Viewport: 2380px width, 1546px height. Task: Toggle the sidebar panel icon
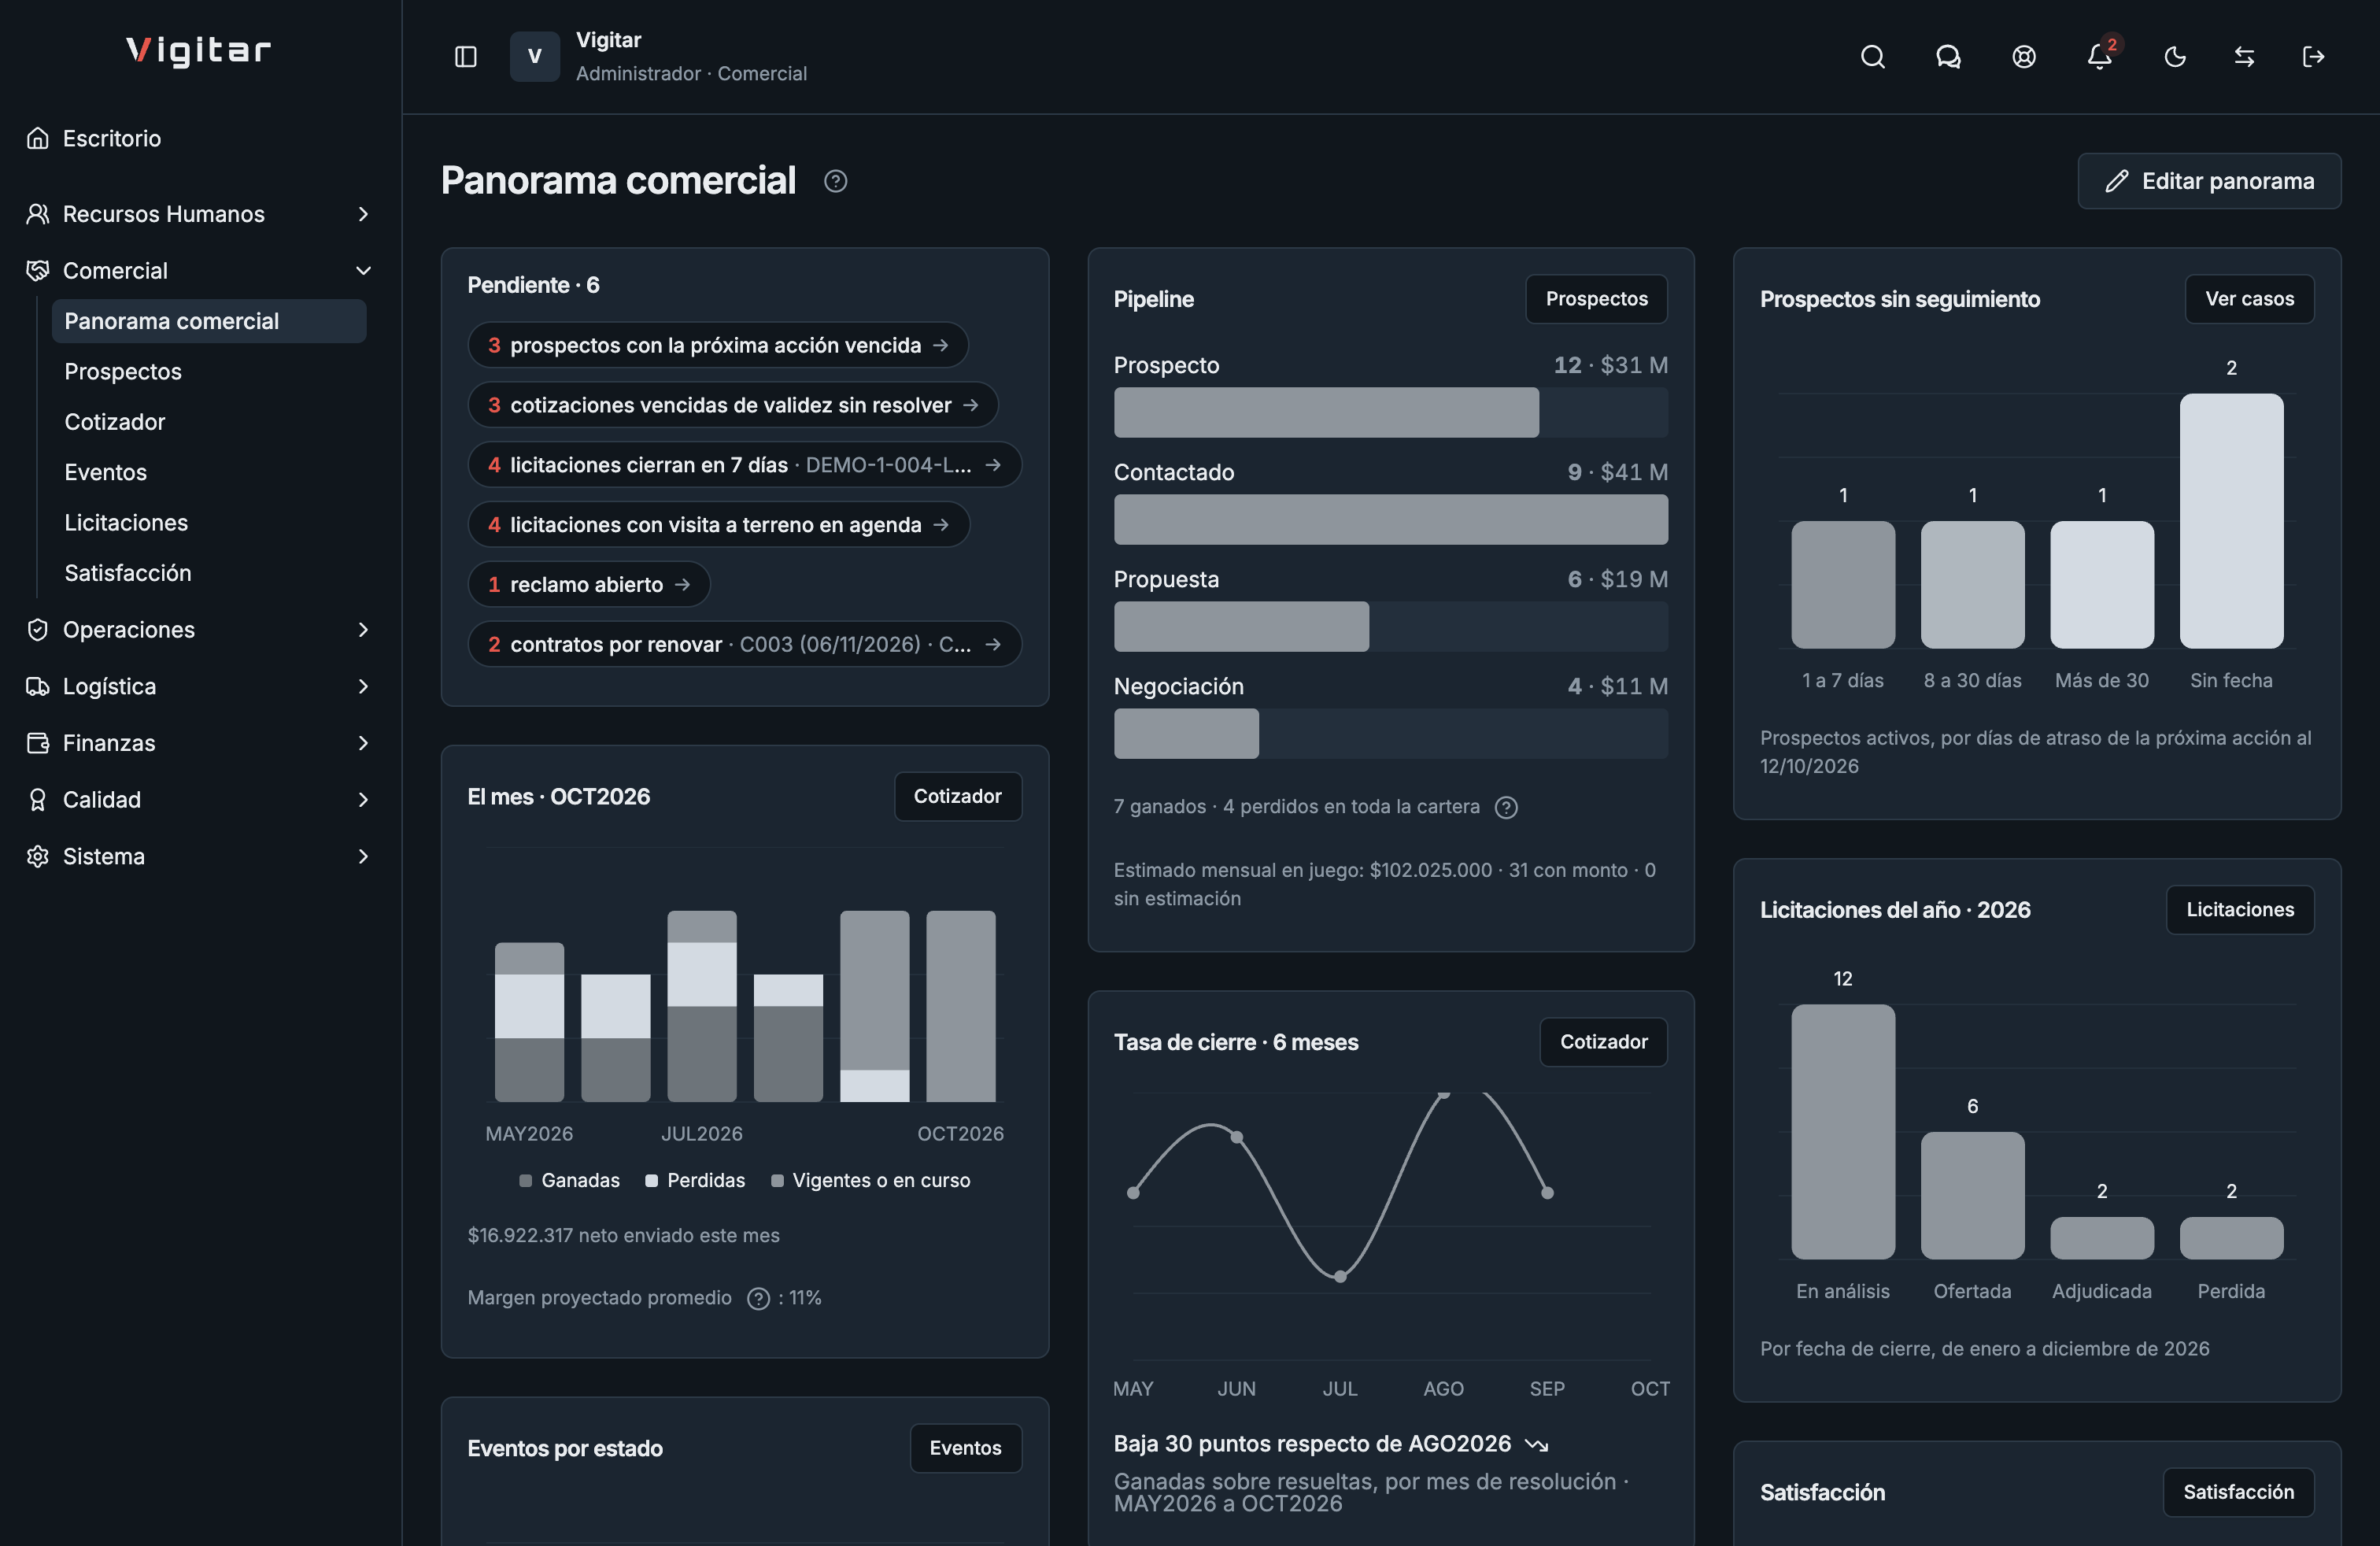tap(466, 57)
